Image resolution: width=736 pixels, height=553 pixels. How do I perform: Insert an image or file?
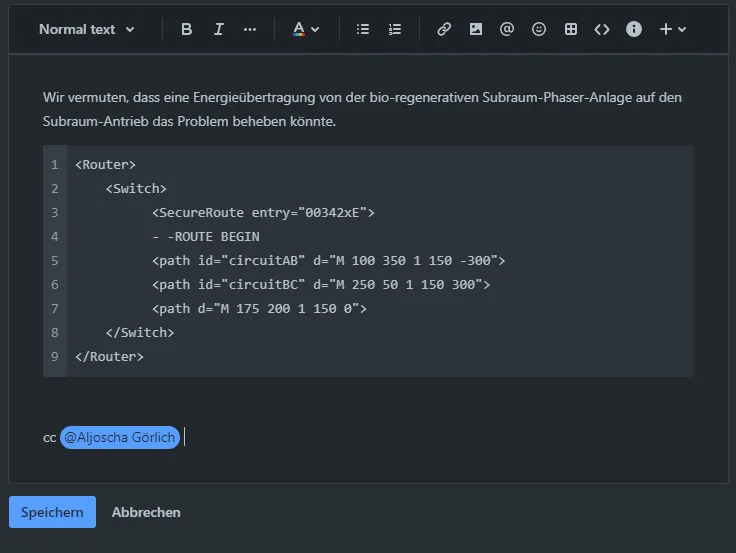475,30
